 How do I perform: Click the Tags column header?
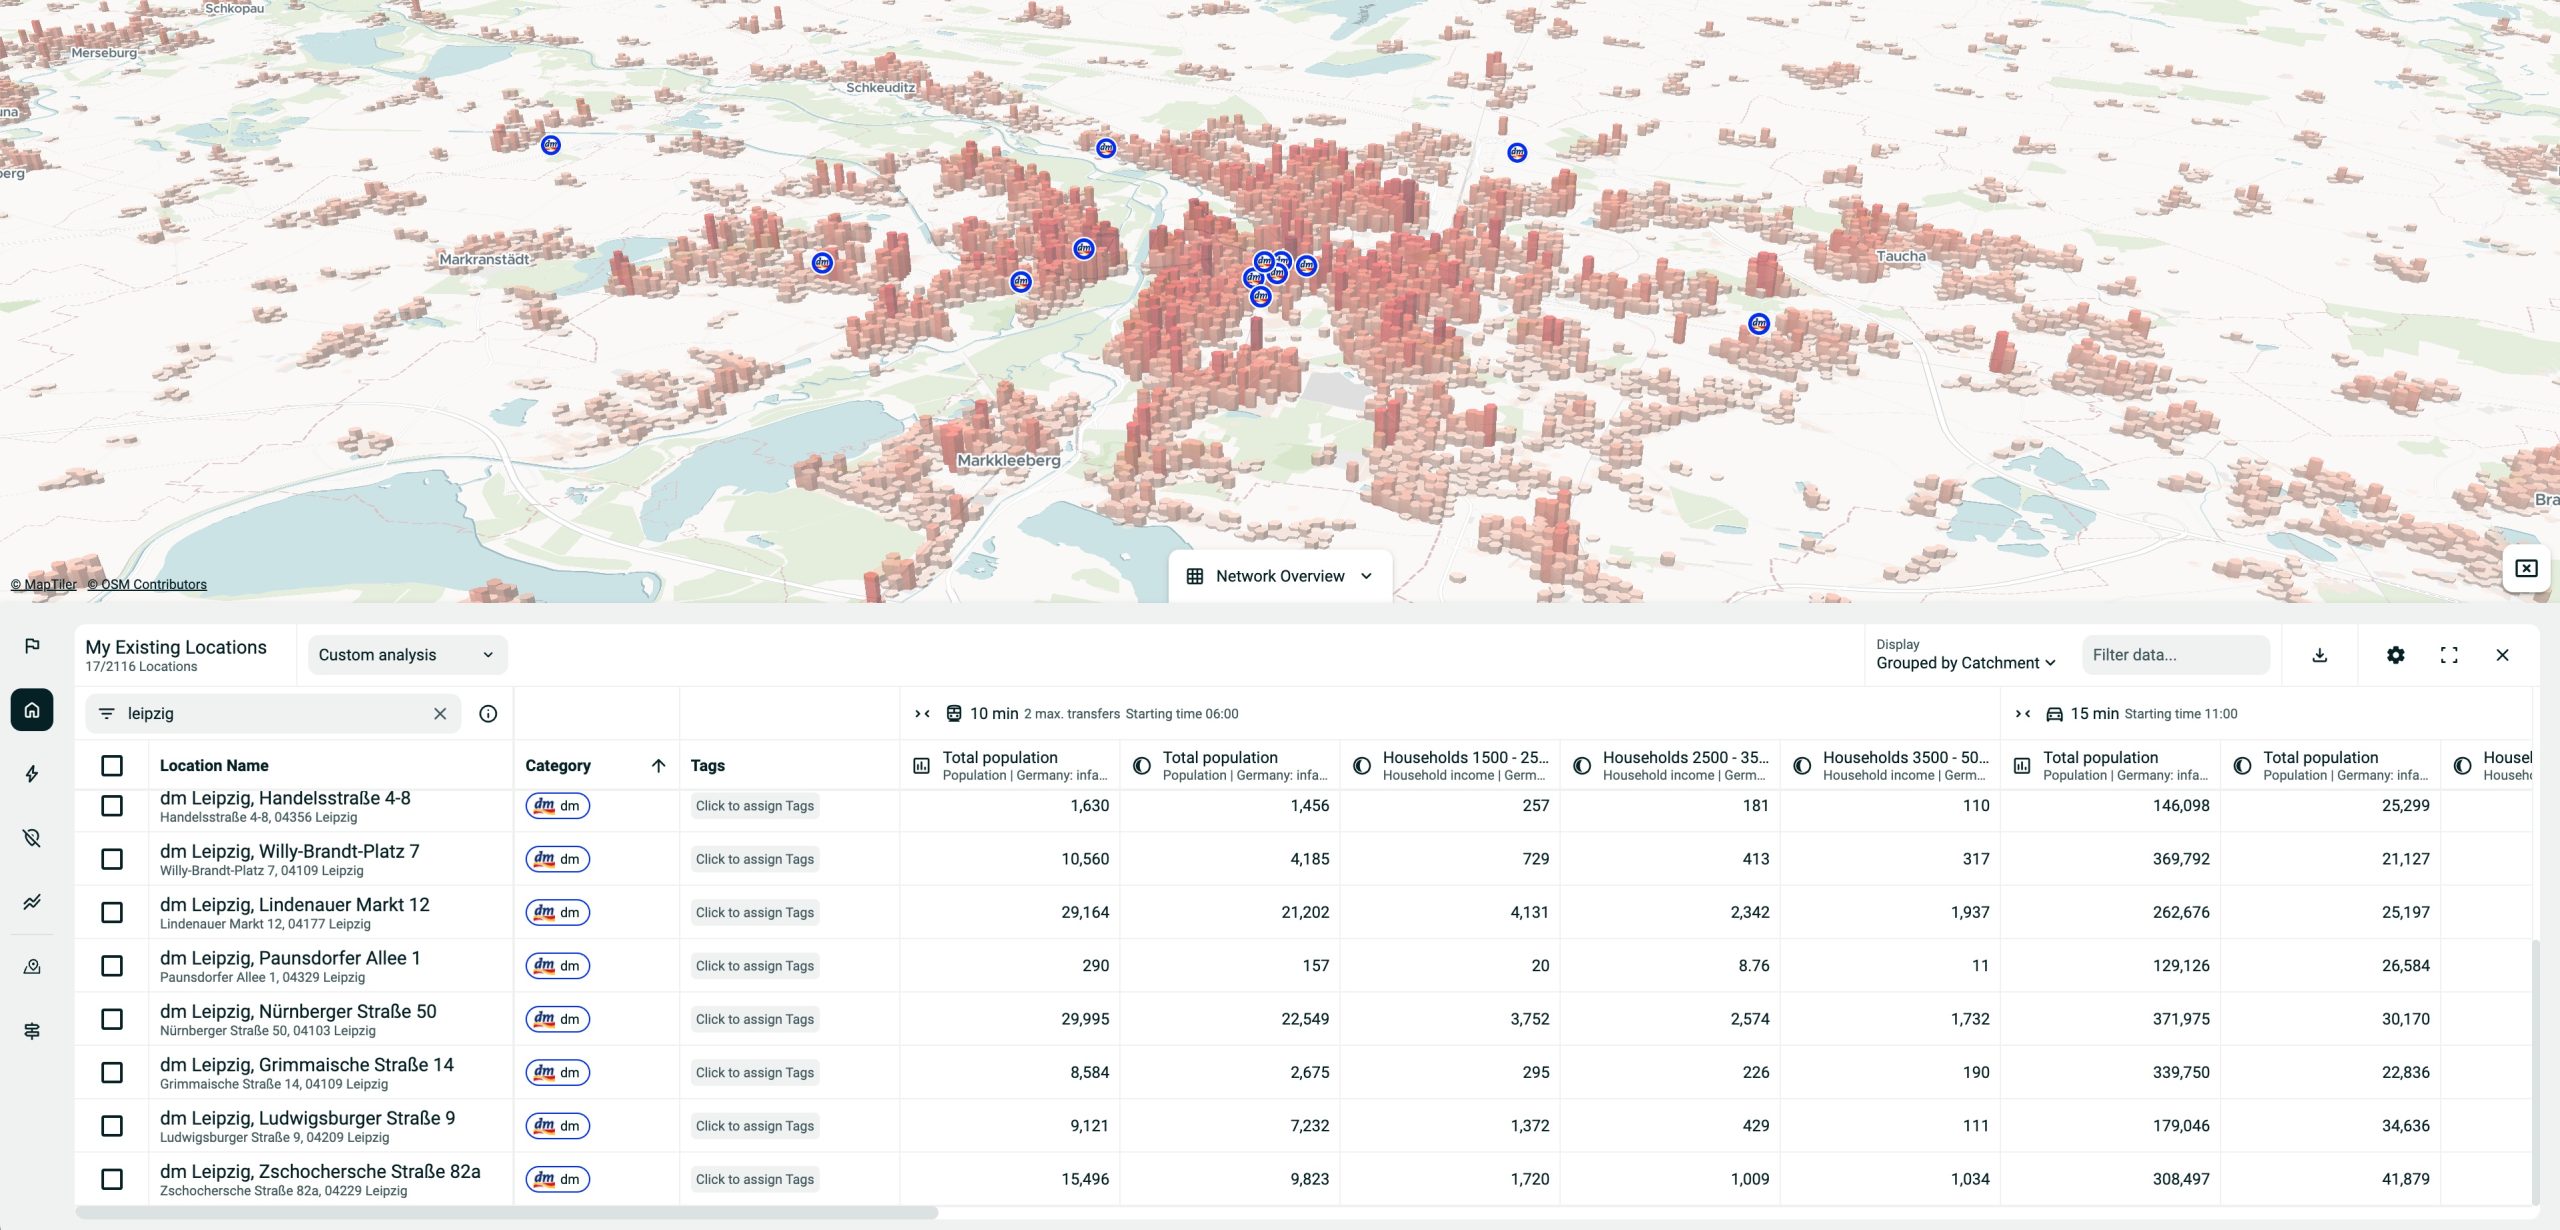(708, 766)
